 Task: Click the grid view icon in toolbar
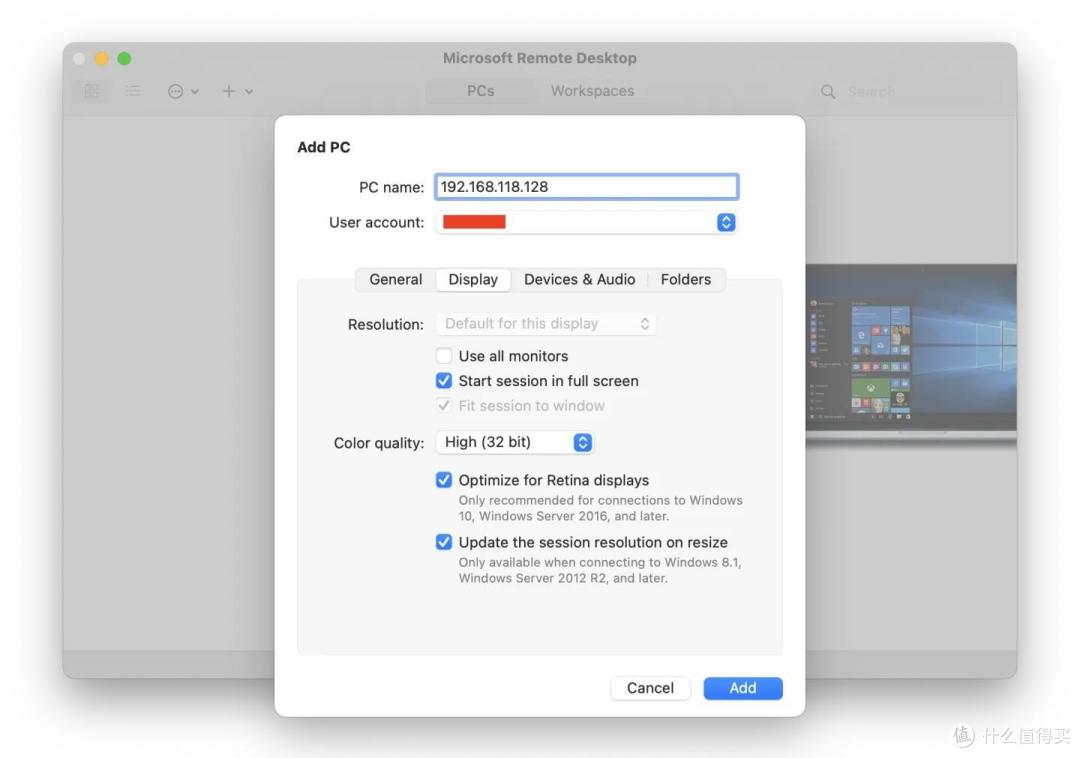(x=91, y=91)
